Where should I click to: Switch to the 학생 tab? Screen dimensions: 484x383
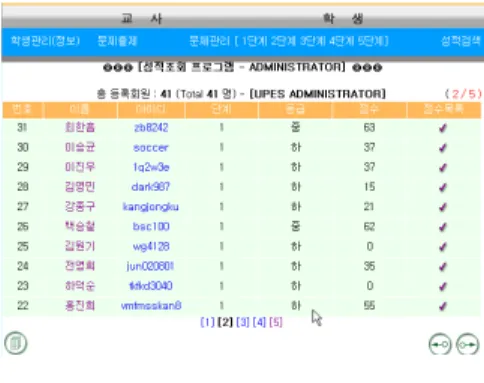click(x=343, y=18)
